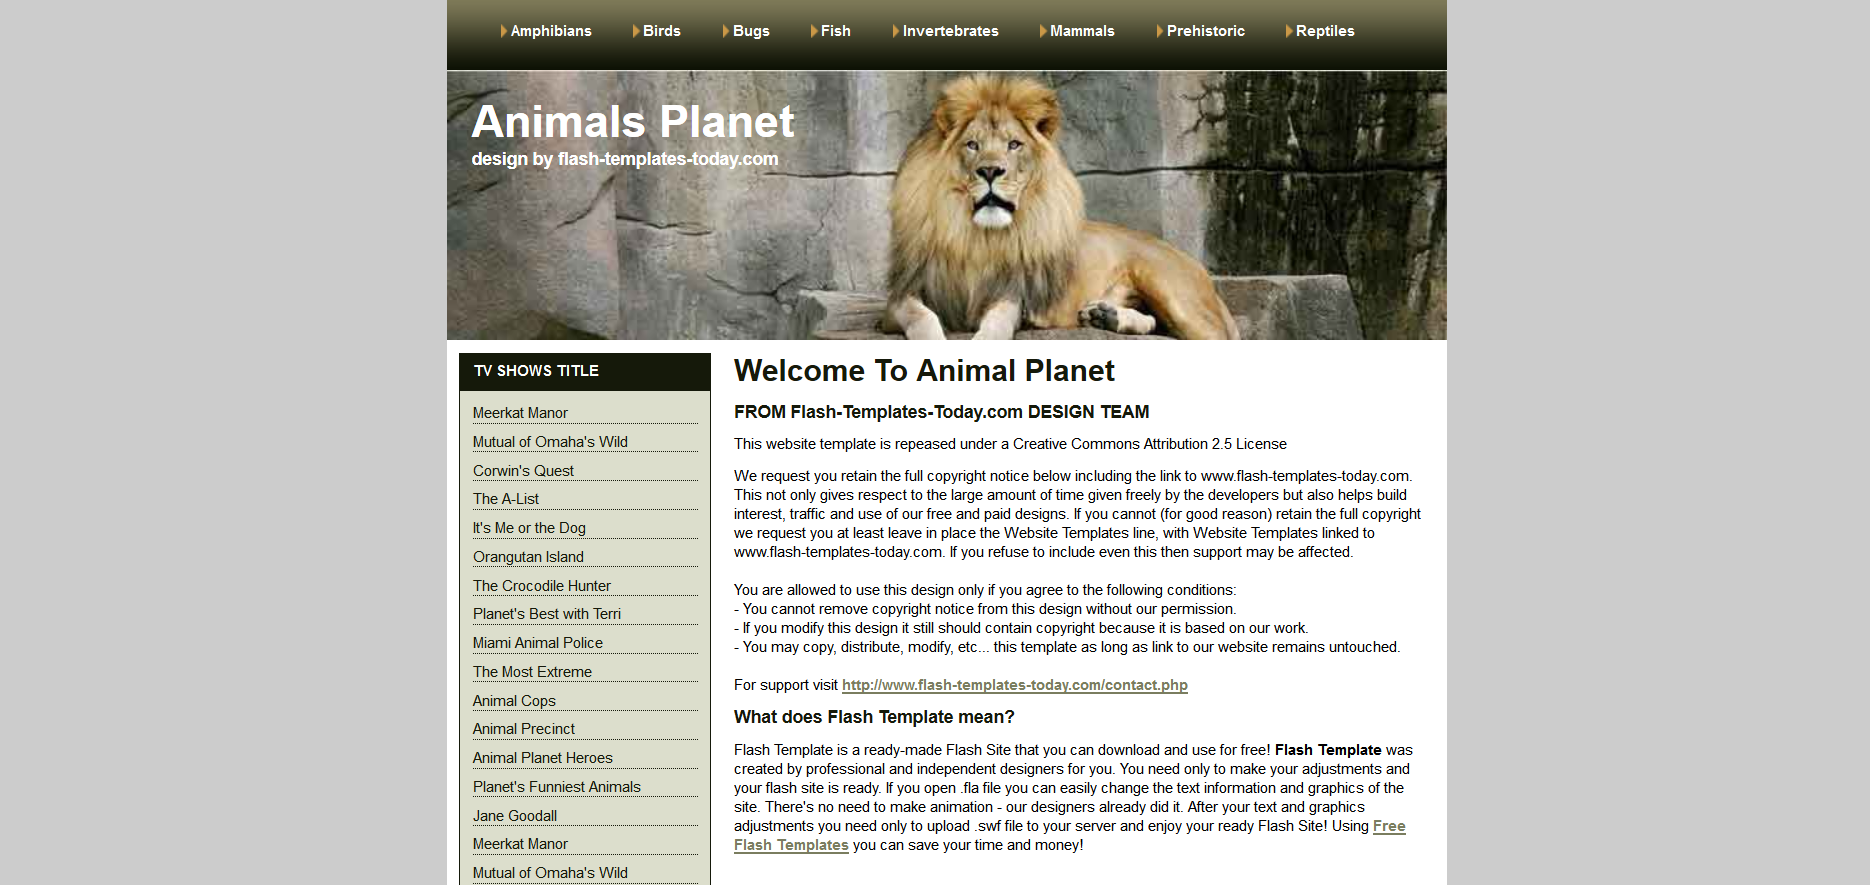Select the Prehistoric nav item
Image resolution: width=1870 pixels, height=885 pixels.
click(x=1205, y=31)
